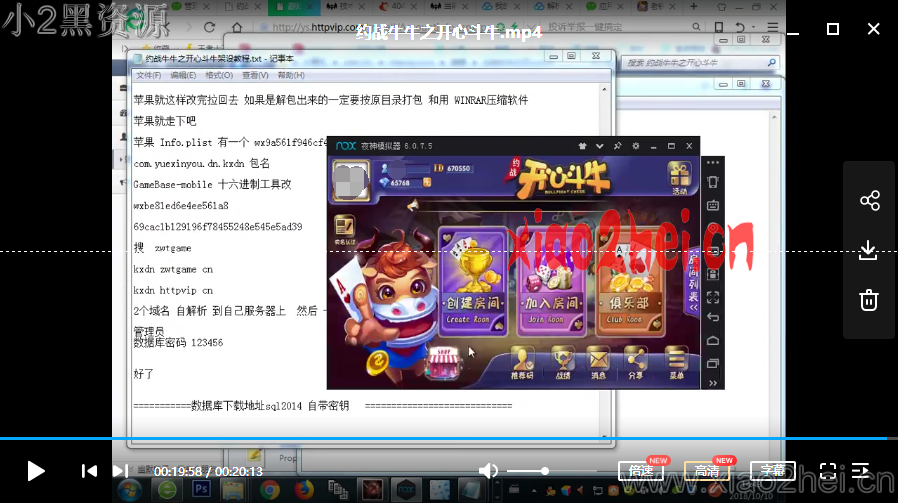Viewport: 898px width, 503px height.
Task: Open Nox keyboard mapping icon
Action: (x=713, y=205)
